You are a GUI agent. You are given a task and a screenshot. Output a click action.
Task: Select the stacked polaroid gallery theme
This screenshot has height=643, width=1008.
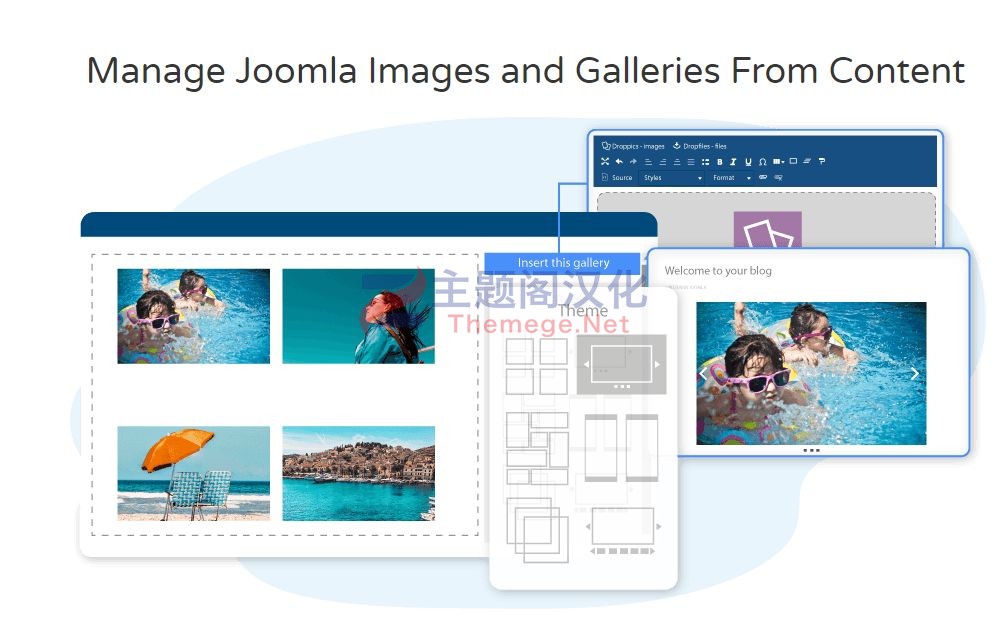538,530
